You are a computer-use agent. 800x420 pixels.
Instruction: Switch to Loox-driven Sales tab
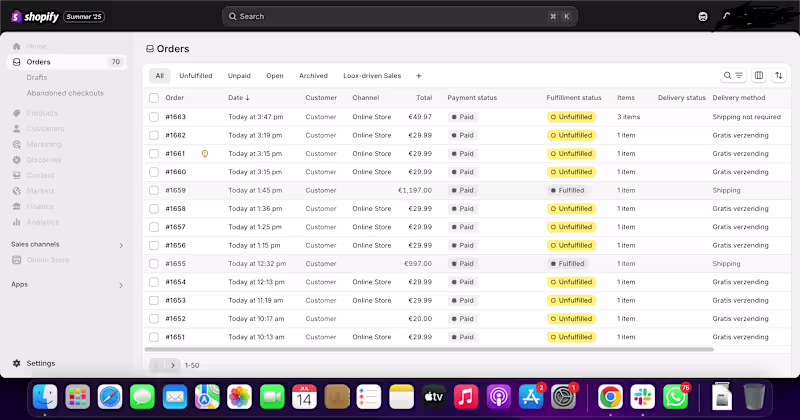click(x=372, y=76)
